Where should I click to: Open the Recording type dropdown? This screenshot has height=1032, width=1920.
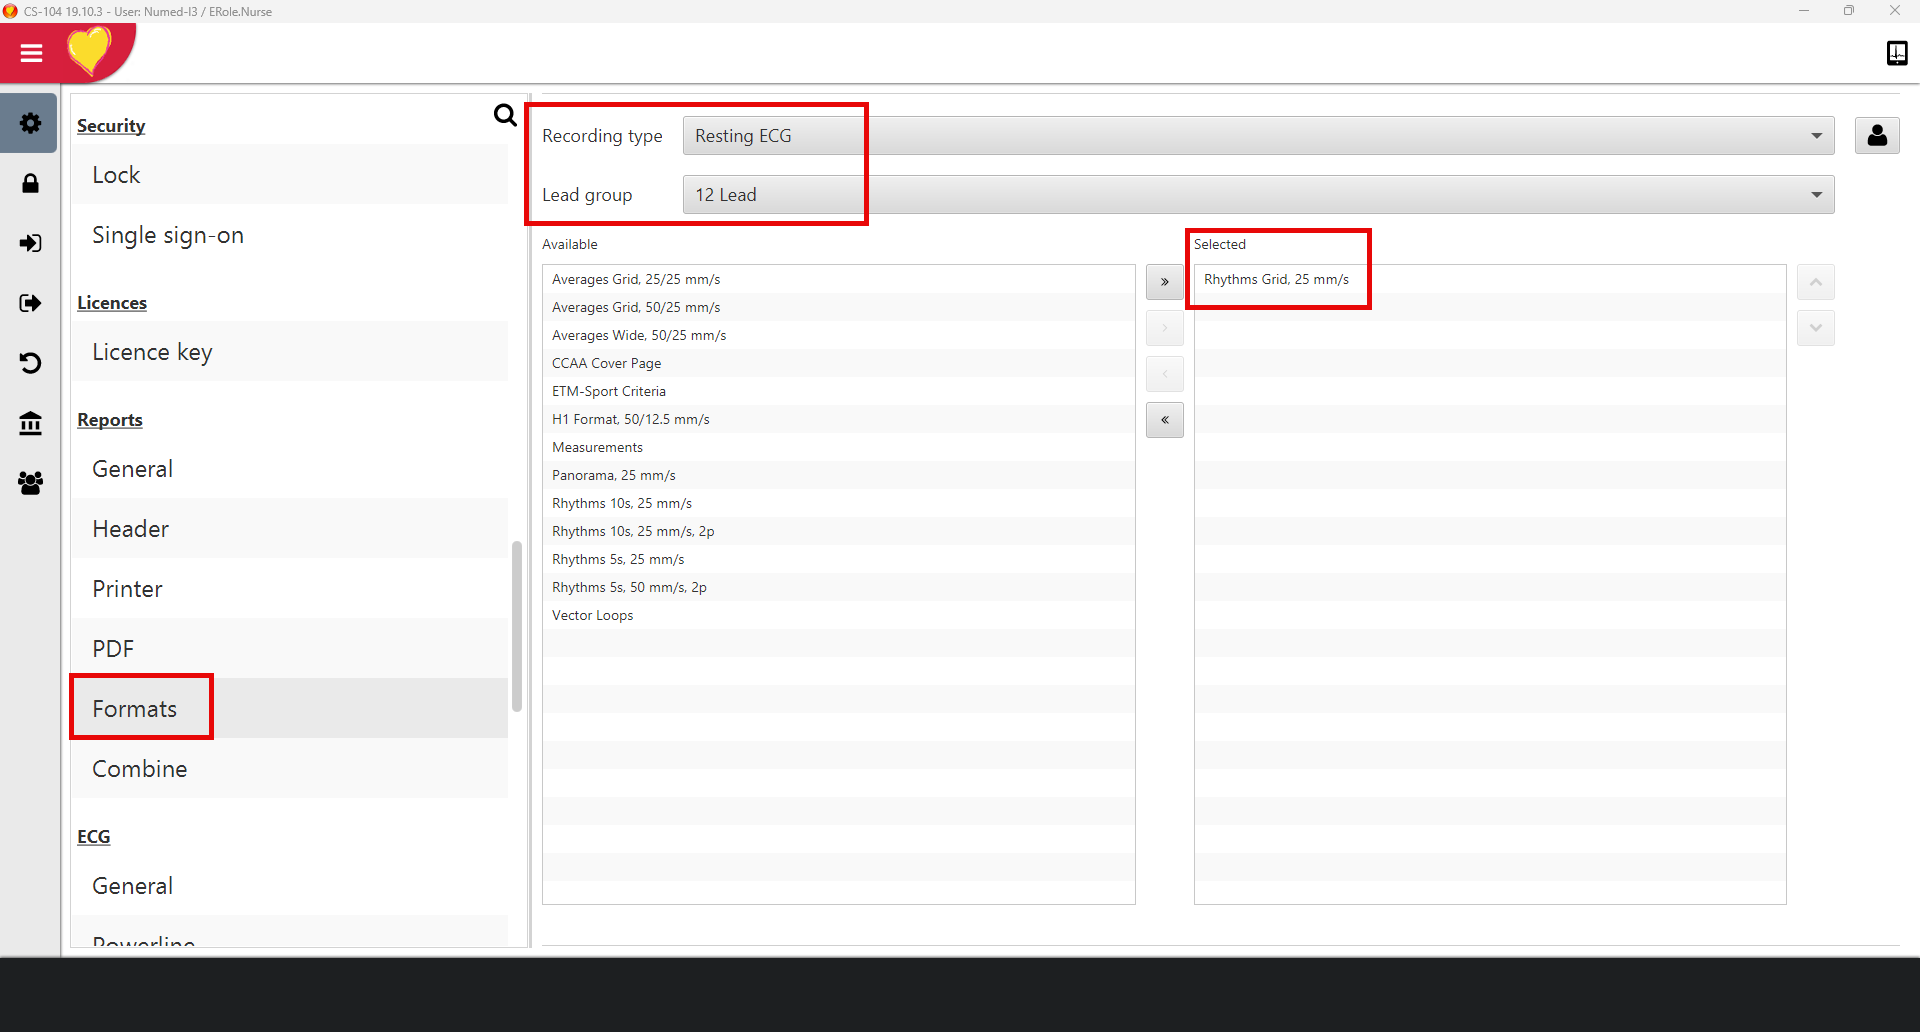(1257, 136)
